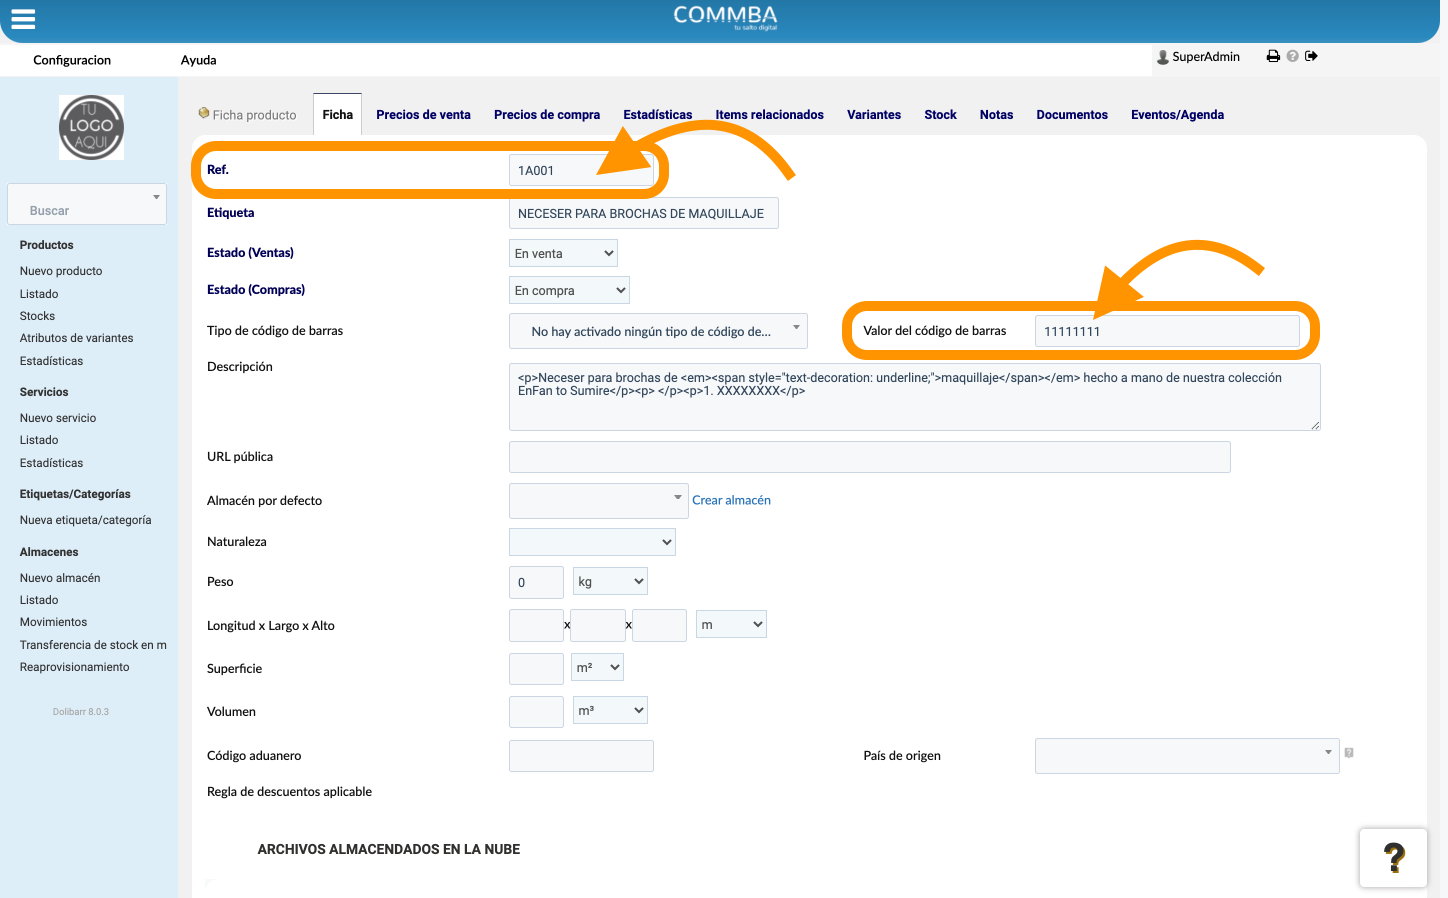Click the Valor del código de barras field
This screenshot has height=898, width=1448.
pyautogui.click(x=1167, y=331)
